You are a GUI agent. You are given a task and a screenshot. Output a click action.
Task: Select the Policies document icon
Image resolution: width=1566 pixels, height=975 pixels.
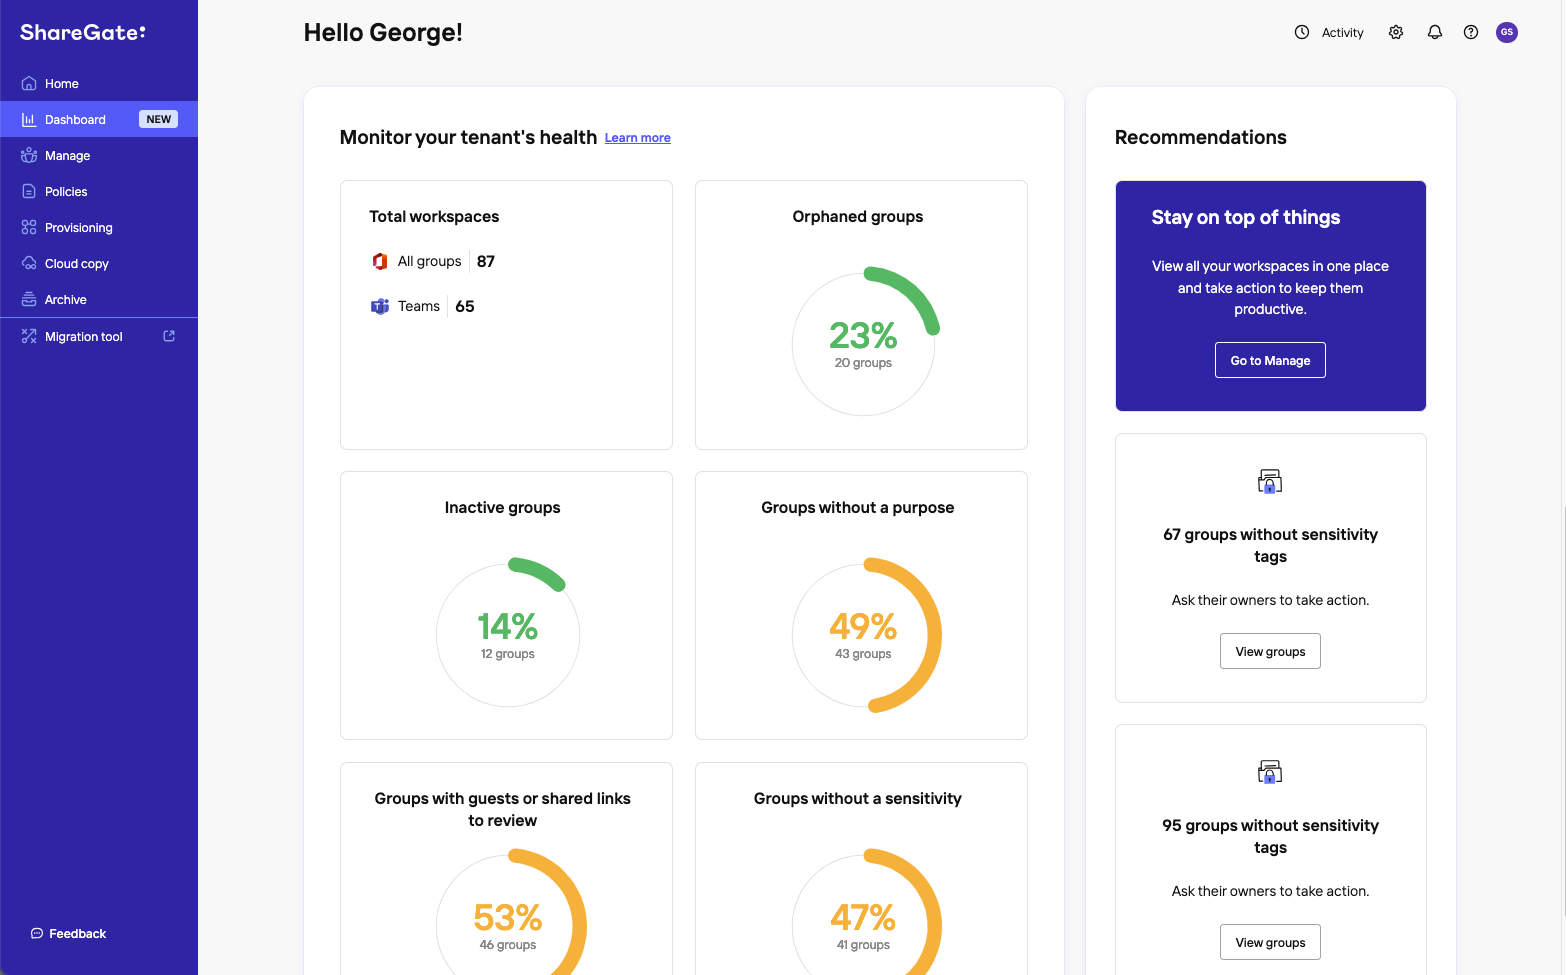coord(28,191)
